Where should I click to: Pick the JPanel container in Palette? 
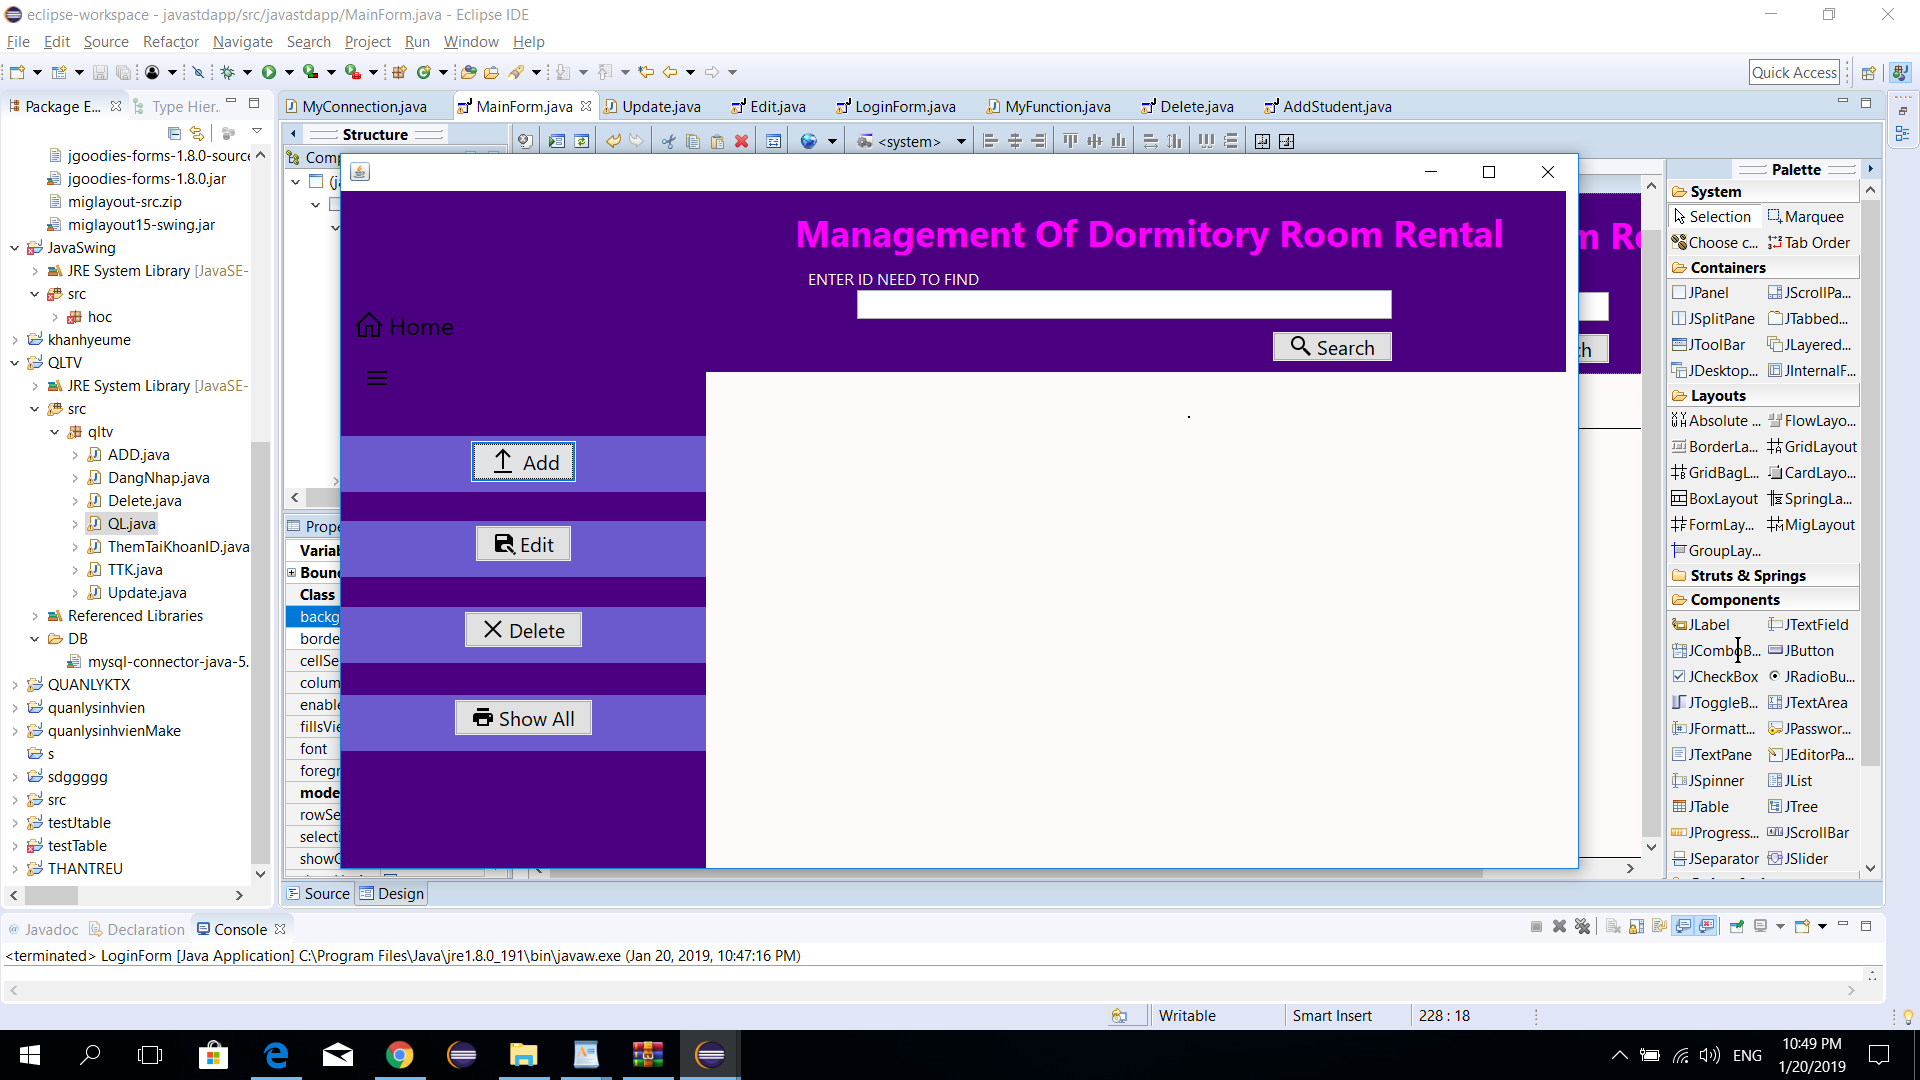pyautogui.click(x=1707, y=293)
